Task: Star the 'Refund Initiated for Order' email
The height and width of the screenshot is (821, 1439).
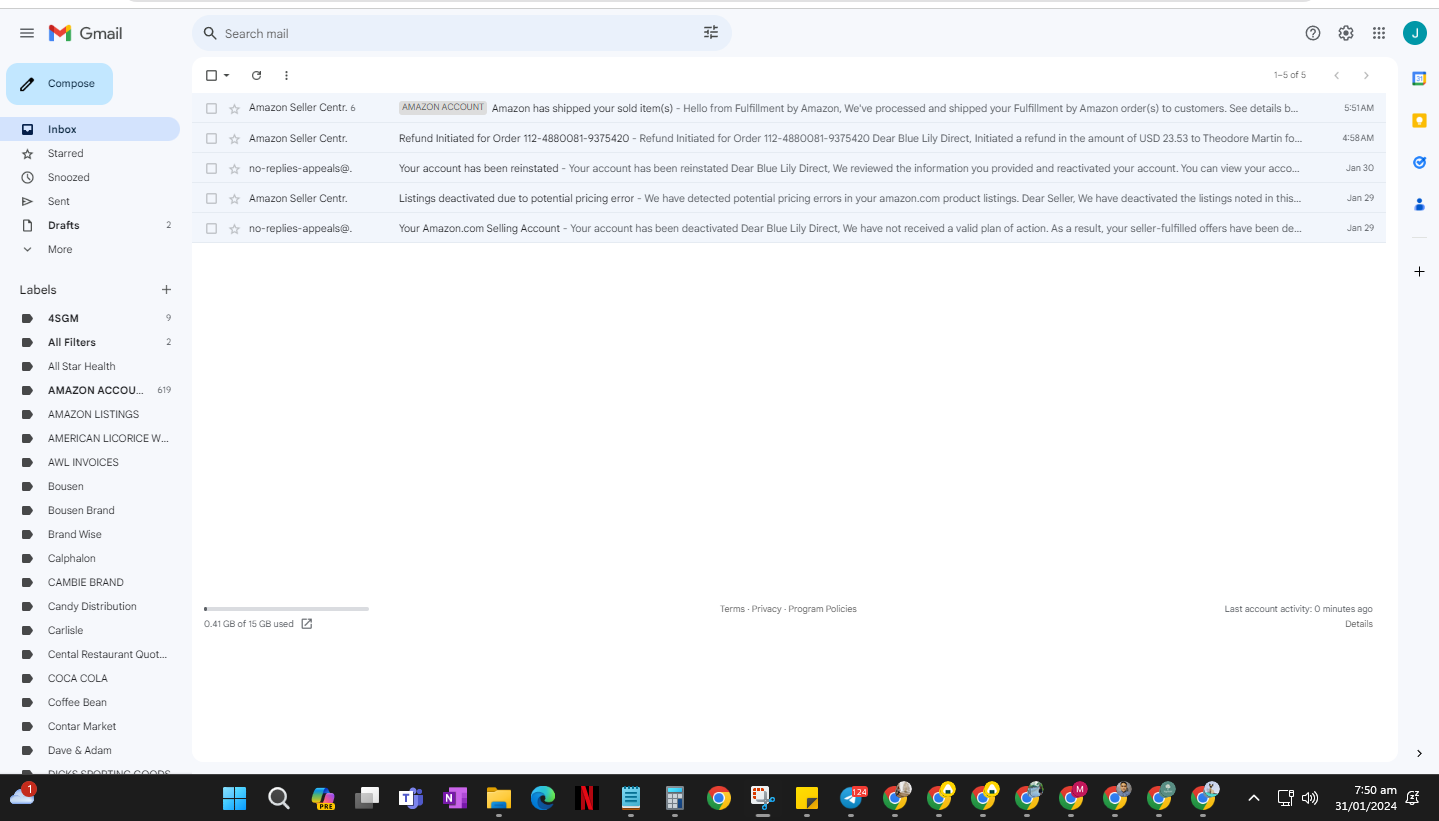Action: point(234,138)
